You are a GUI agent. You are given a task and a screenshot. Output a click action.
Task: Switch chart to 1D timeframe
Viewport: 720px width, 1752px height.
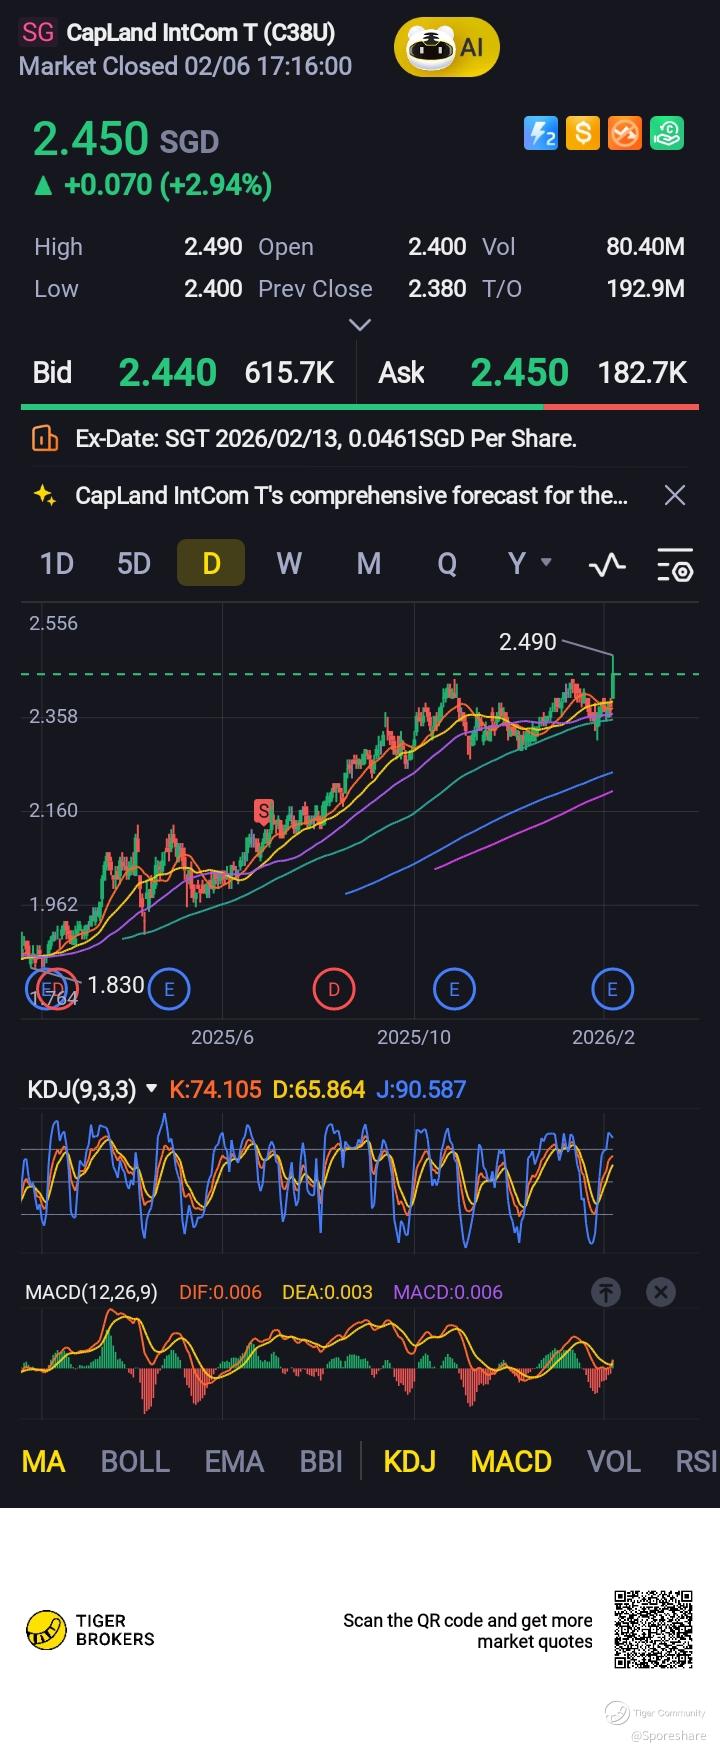pos(57,564)
